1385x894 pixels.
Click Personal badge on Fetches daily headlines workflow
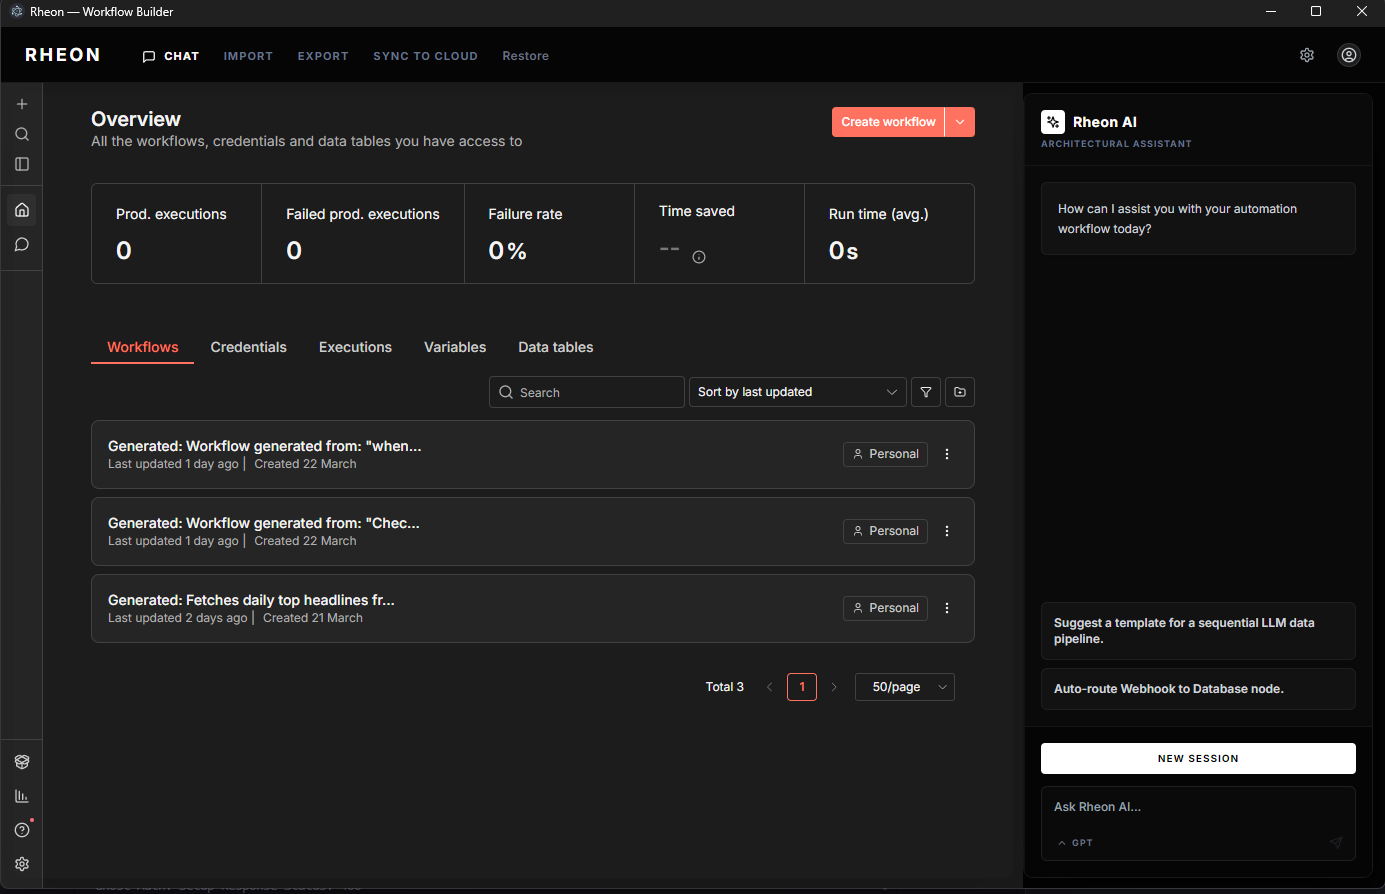pos(885,608)
